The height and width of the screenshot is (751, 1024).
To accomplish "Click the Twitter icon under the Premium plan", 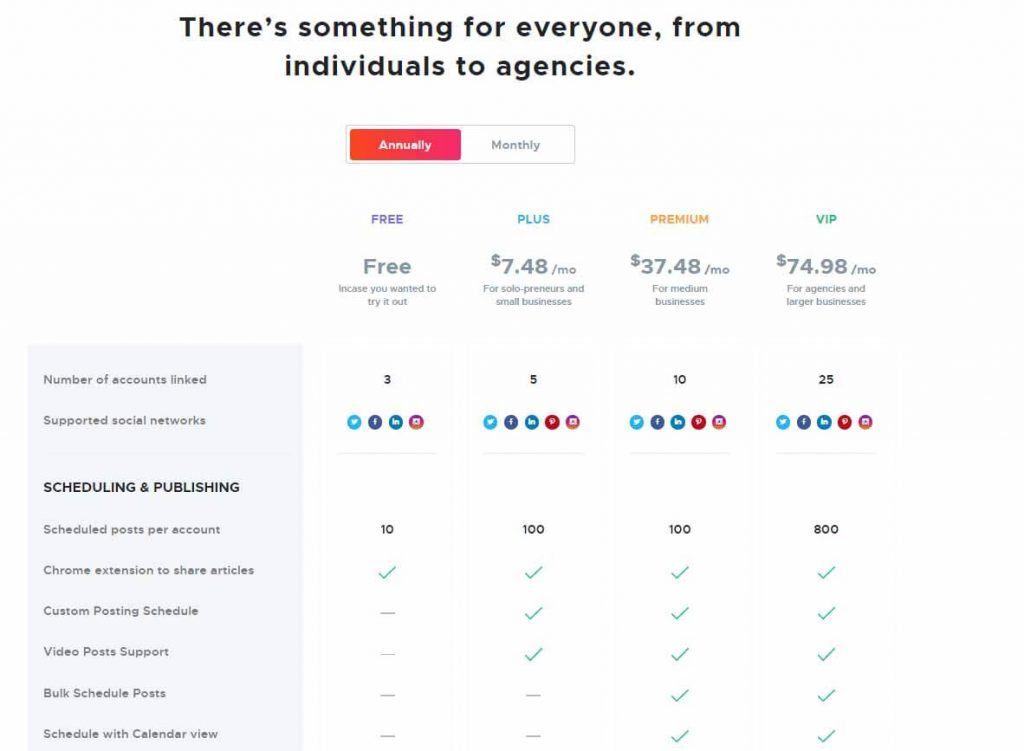I will (x=637, y=422).
